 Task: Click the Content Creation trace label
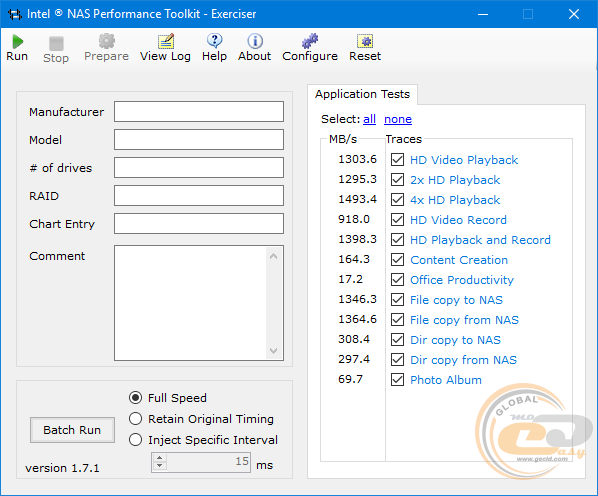pos(459,260)
